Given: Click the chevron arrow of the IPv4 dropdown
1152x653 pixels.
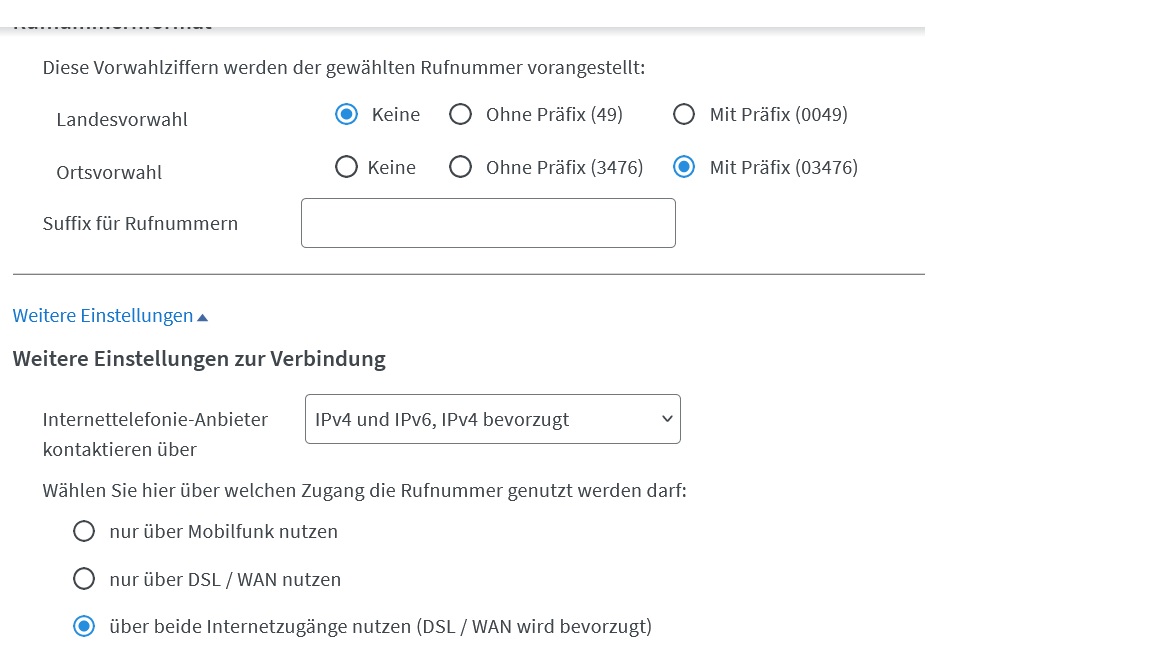Looking at the screenshot, I should click(667, 419).
